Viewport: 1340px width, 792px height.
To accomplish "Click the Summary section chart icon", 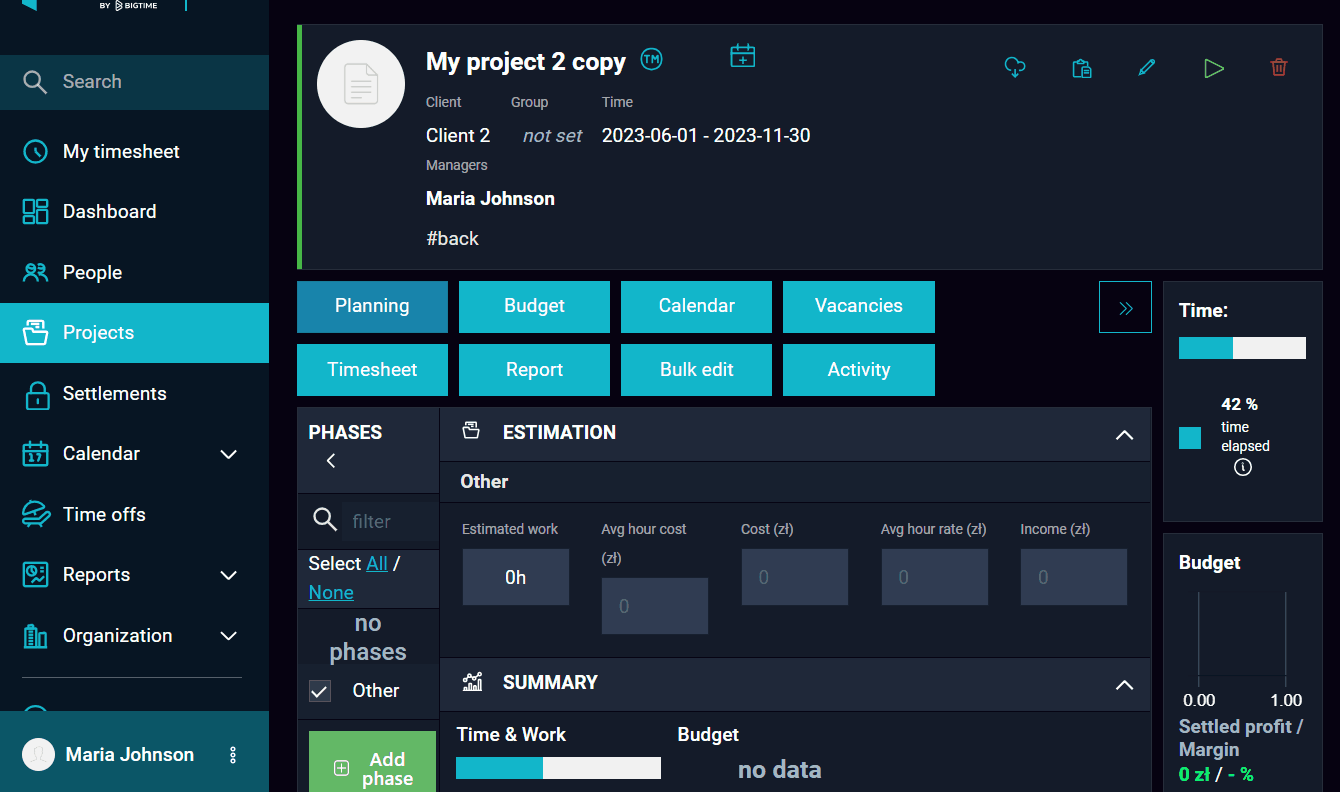I will click(x=472, y=682).
